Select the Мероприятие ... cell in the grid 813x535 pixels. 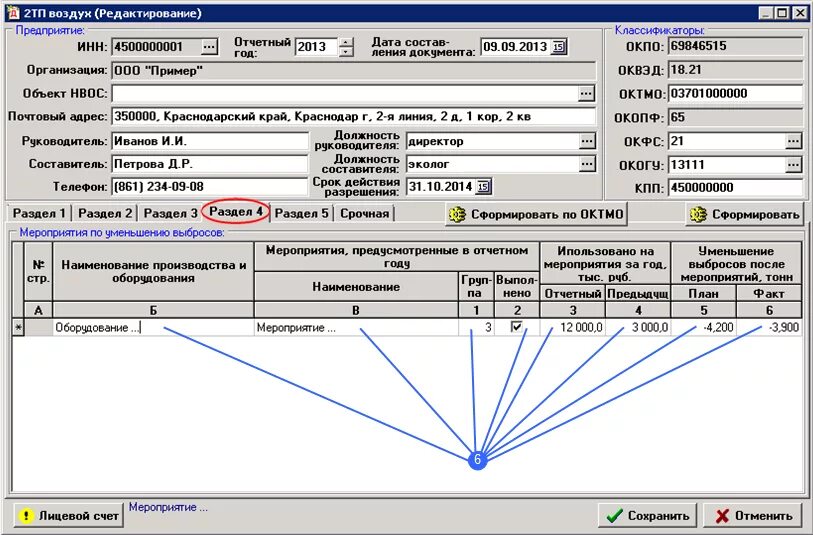pyautogui.click(x=356, y=327)
